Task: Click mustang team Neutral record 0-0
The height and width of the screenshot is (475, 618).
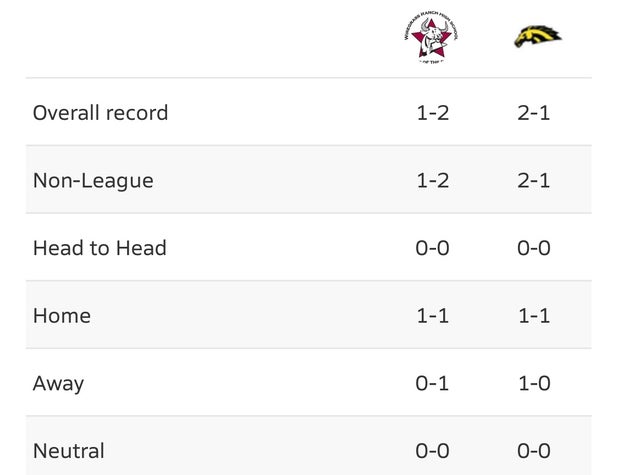Action: (534, 451)
